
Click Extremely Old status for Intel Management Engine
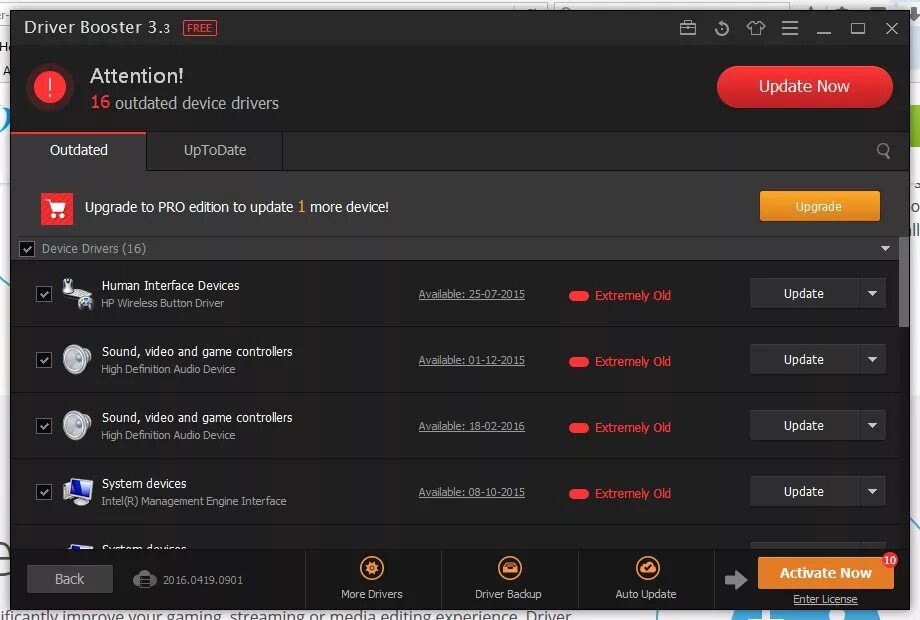[620, 494]
